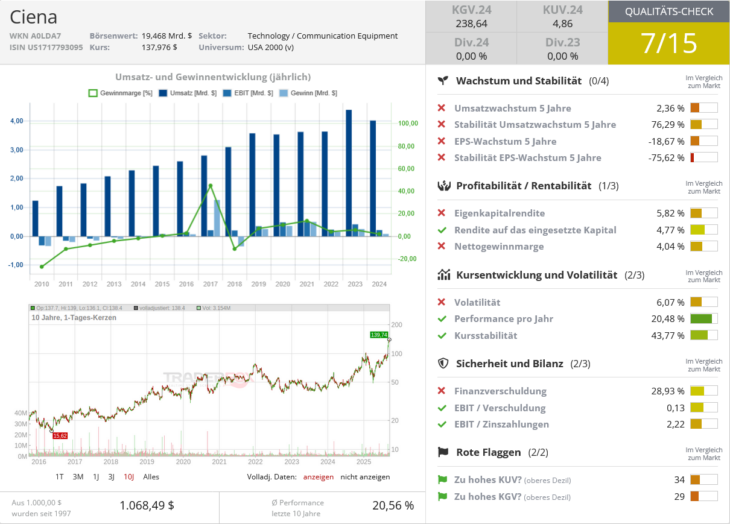Click the green market bar for Performance pro Jahr
Image resolution: width=730 pixels, height=524 pixels.
coord(703,319)
